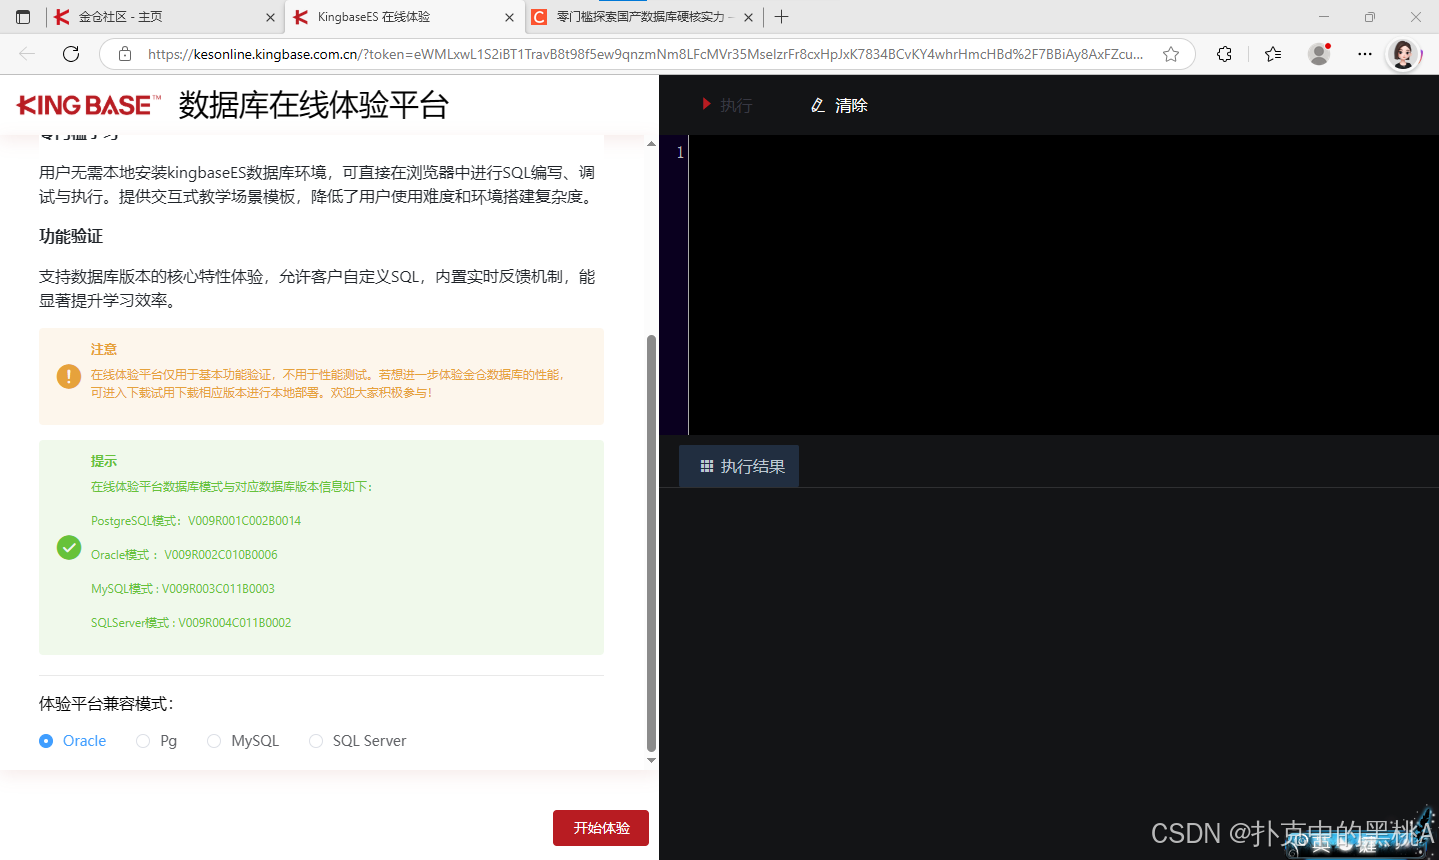Click the avatar picture in the browser toolbar
This screenshot has width=1439, height=860.
pos(1403,54)
